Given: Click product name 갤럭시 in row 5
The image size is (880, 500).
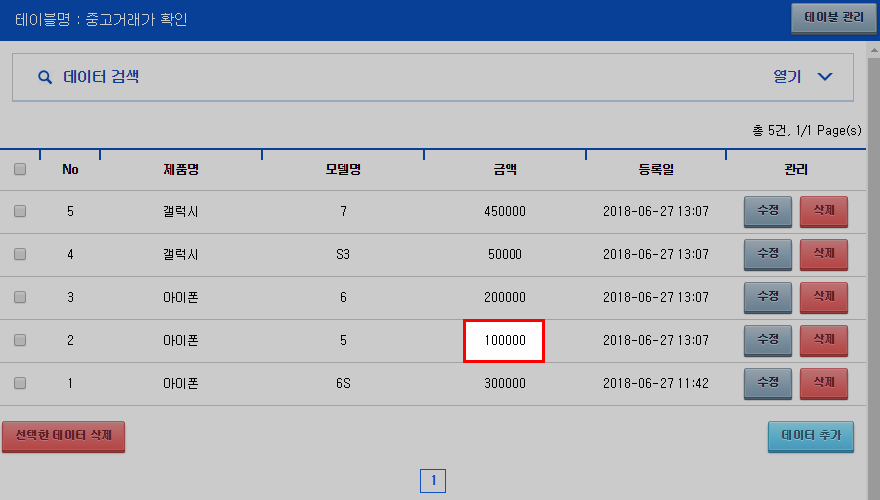Looking at the screenshot, I should click(x=181, y=212).
